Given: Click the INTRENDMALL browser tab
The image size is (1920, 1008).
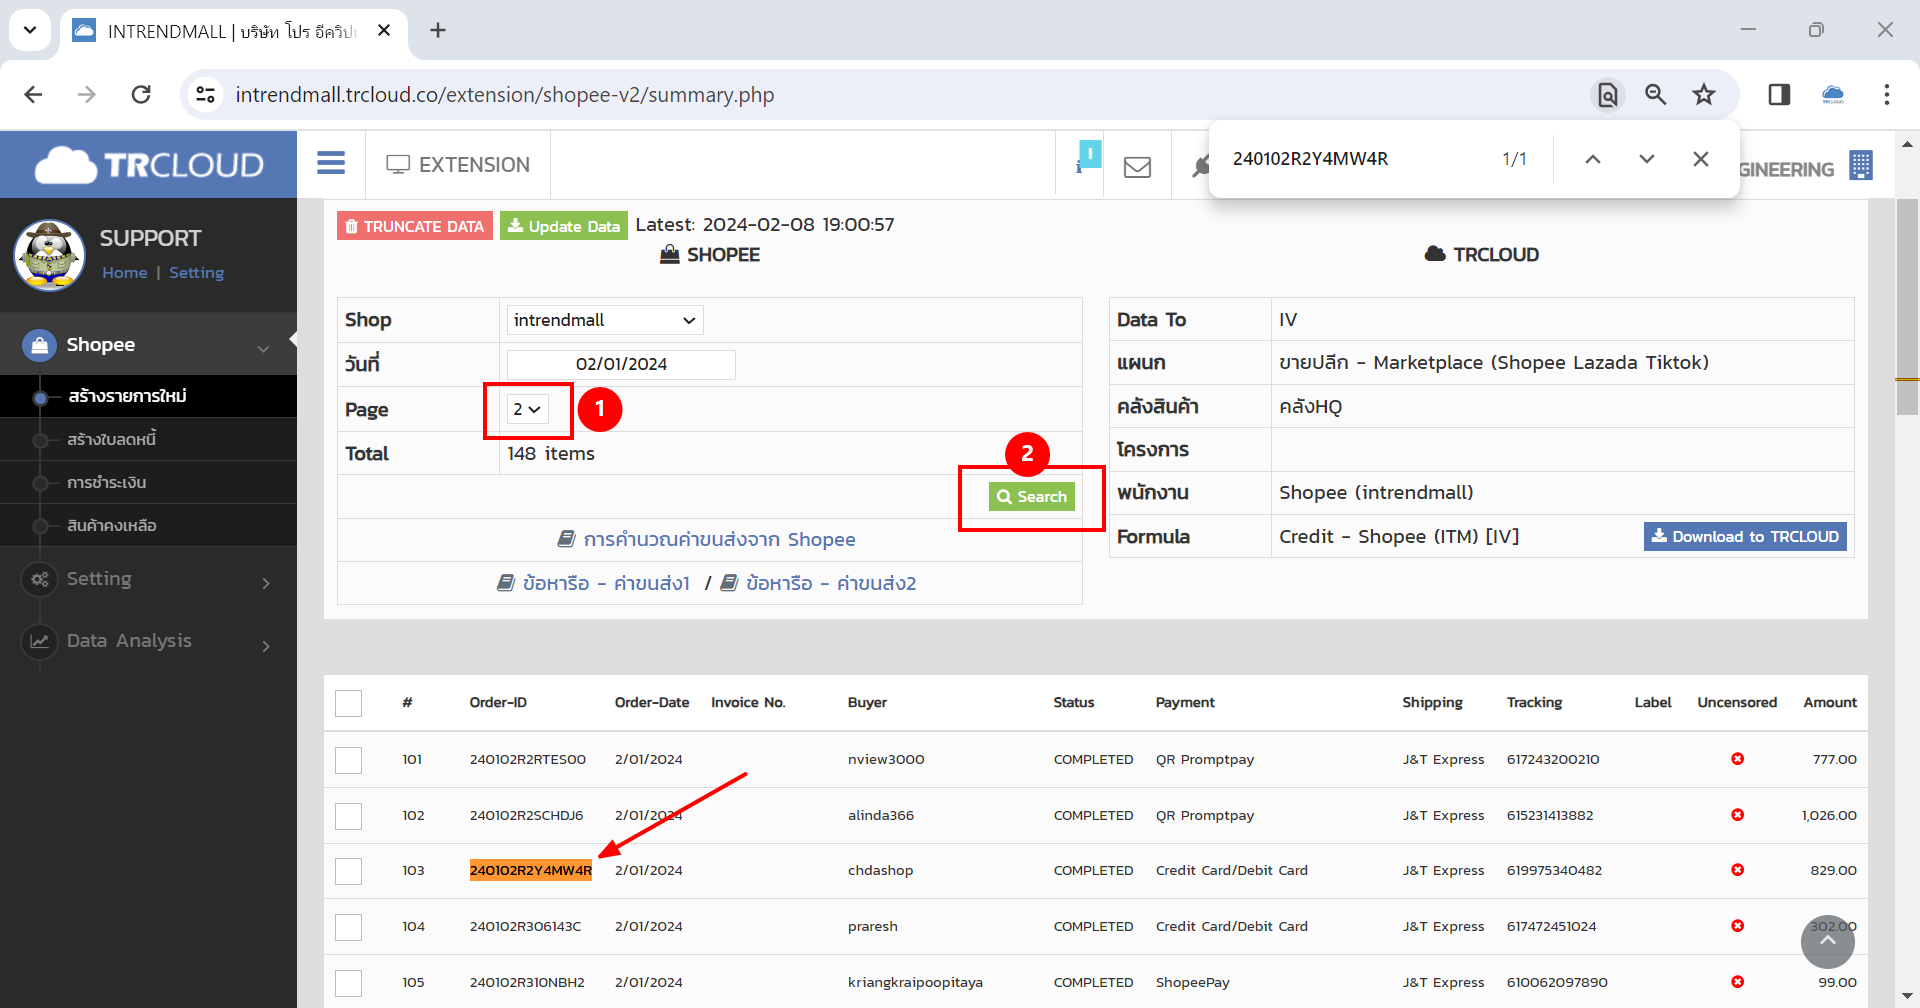Looking at the screenshot, I should (233, 31).
